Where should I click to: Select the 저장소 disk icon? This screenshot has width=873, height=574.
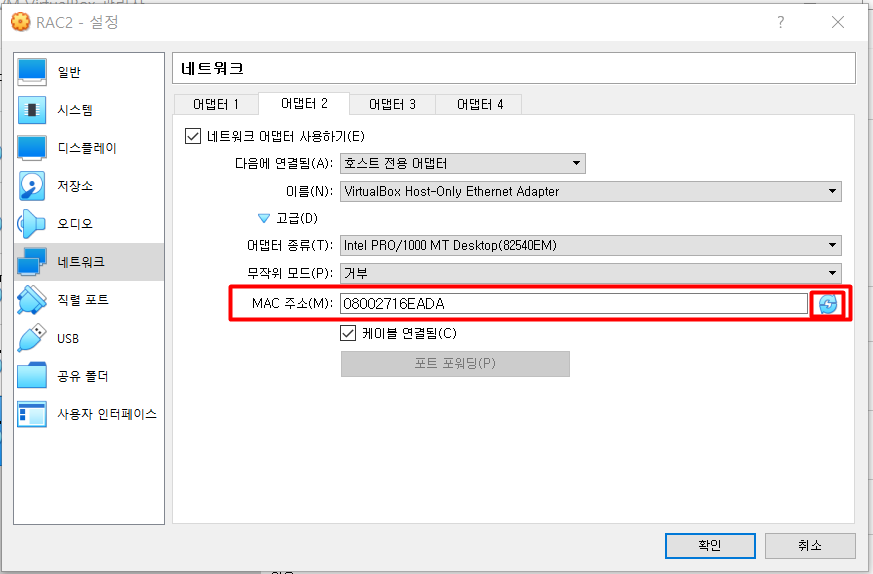pos(32,186)
